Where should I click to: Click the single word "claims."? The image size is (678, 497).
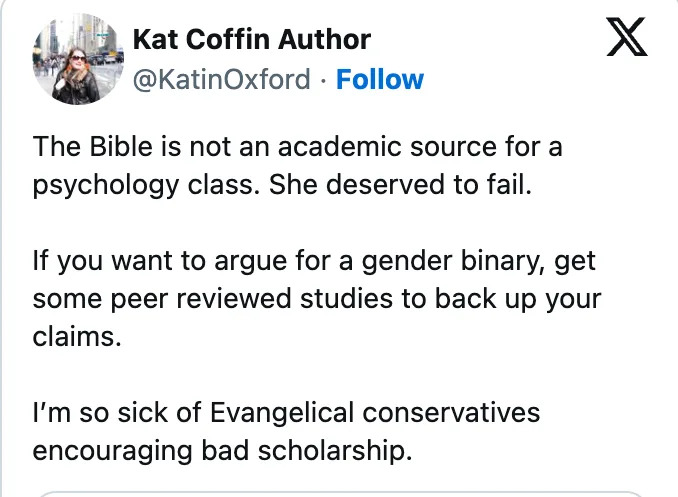[x=76, y=338]
